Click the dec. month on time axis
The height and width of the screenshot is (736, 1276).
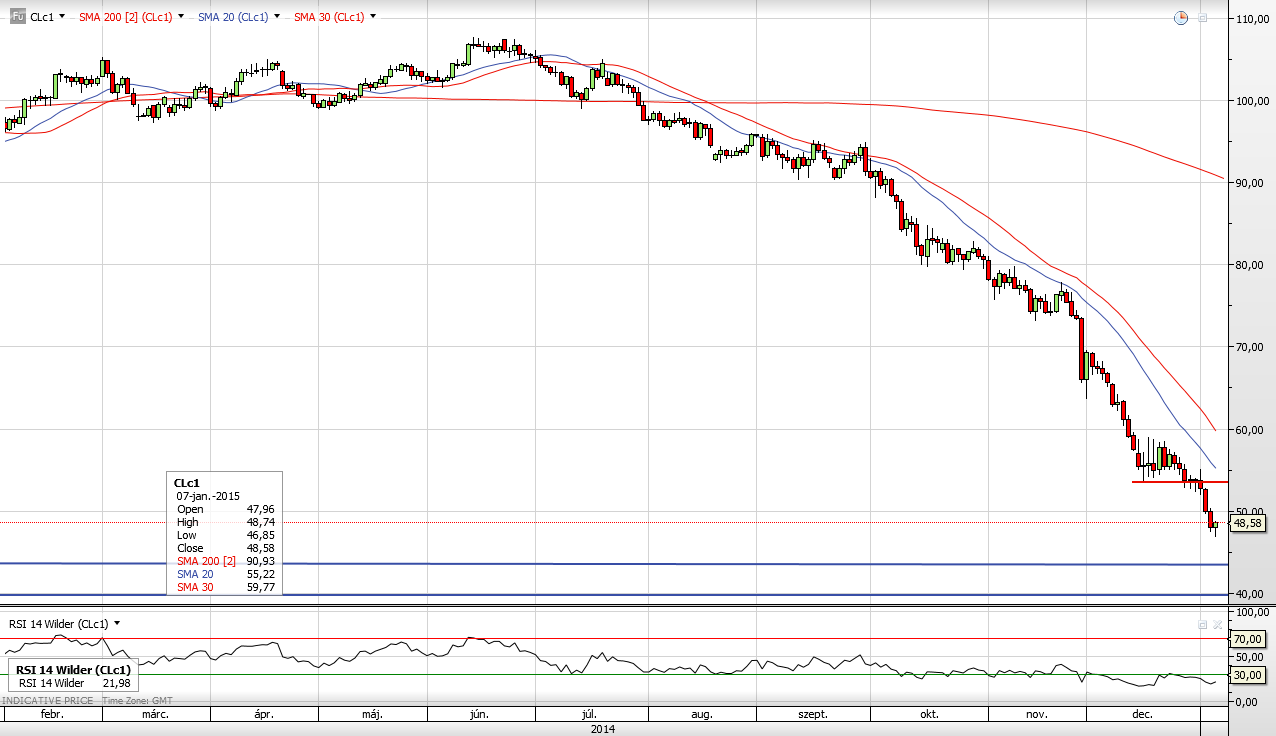(1142, 714)
